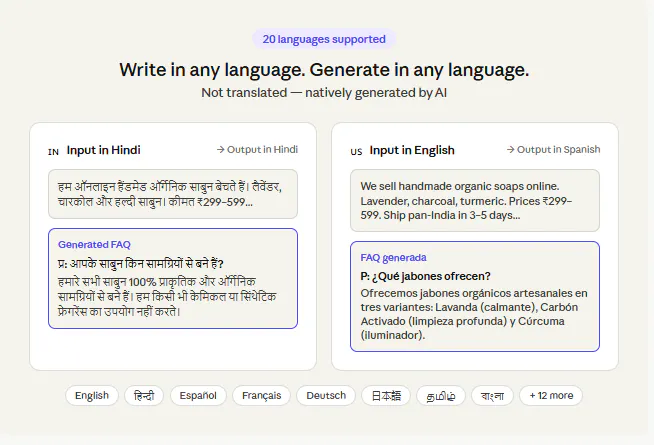Click the 'Output in Hindi' label

point(257,150)
